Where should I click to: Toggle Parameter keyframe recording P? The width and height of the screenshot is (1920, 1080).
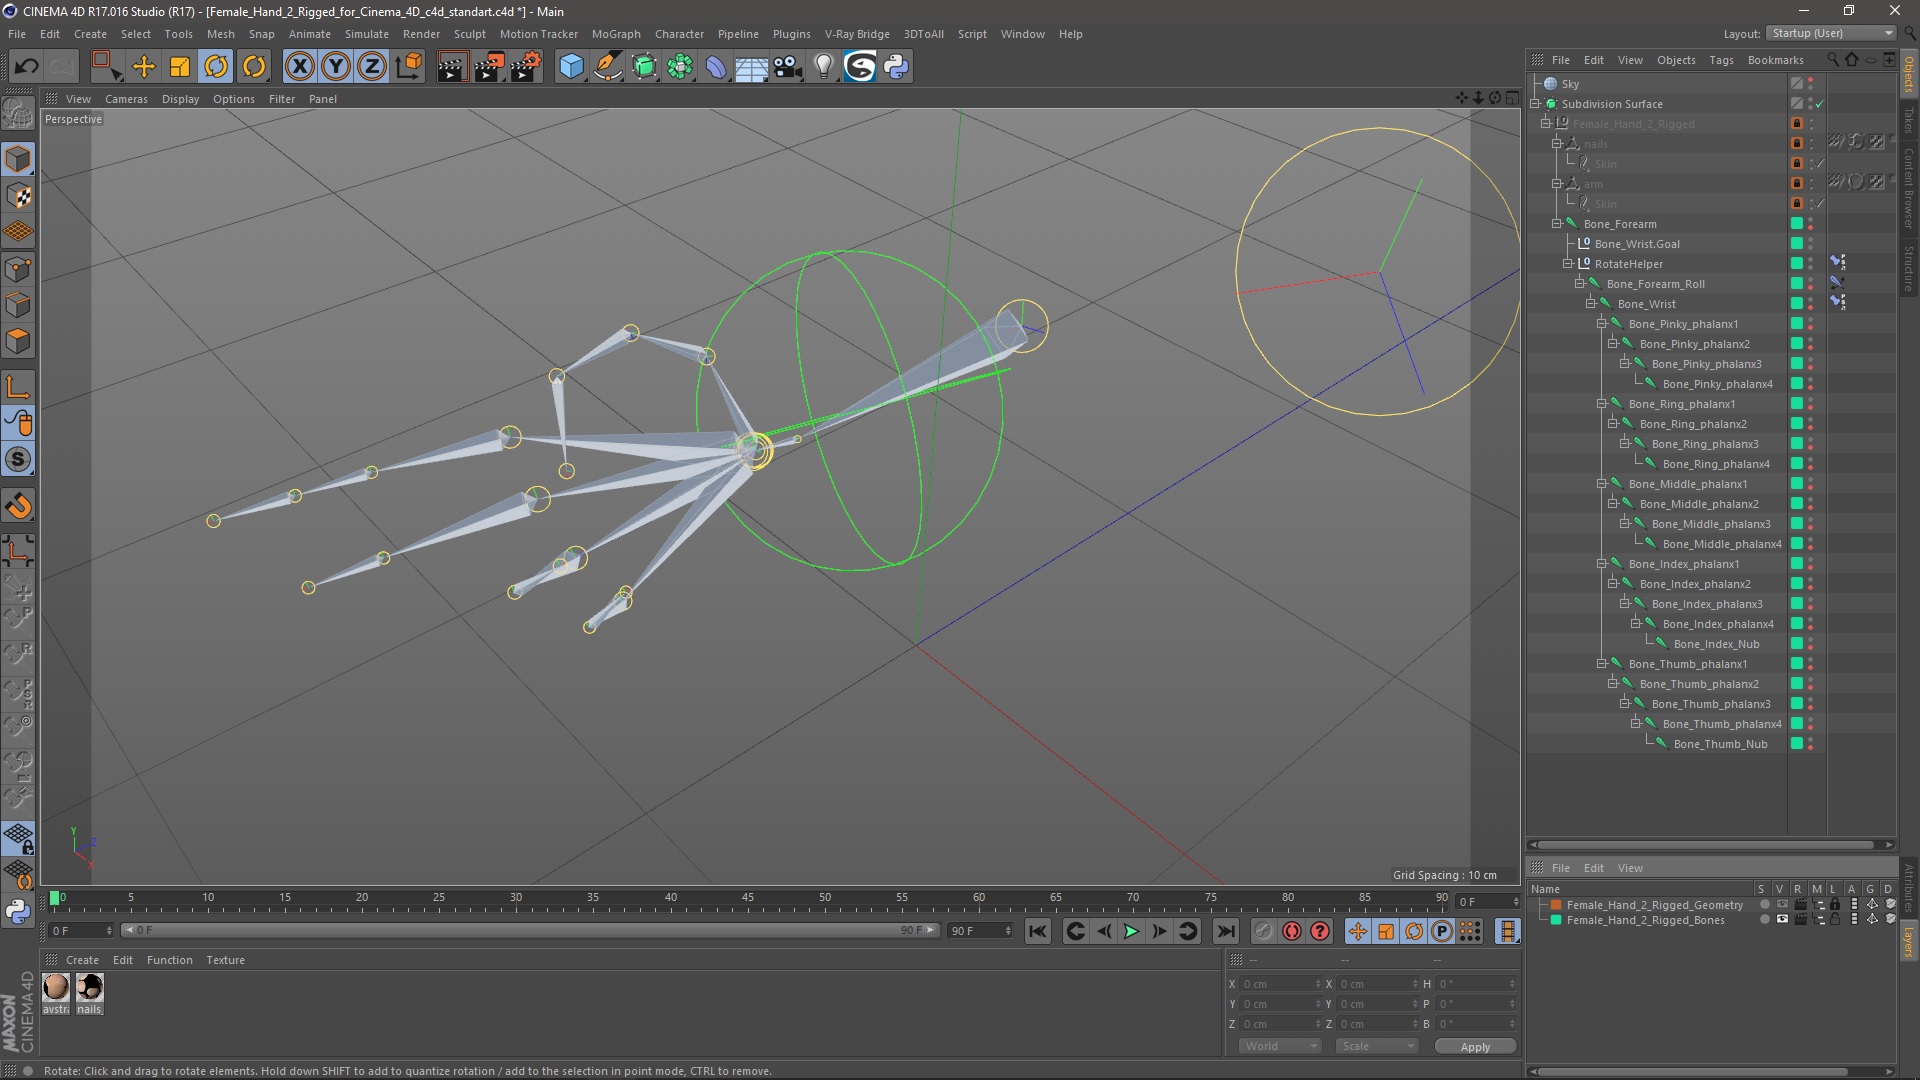point(1442,931)
